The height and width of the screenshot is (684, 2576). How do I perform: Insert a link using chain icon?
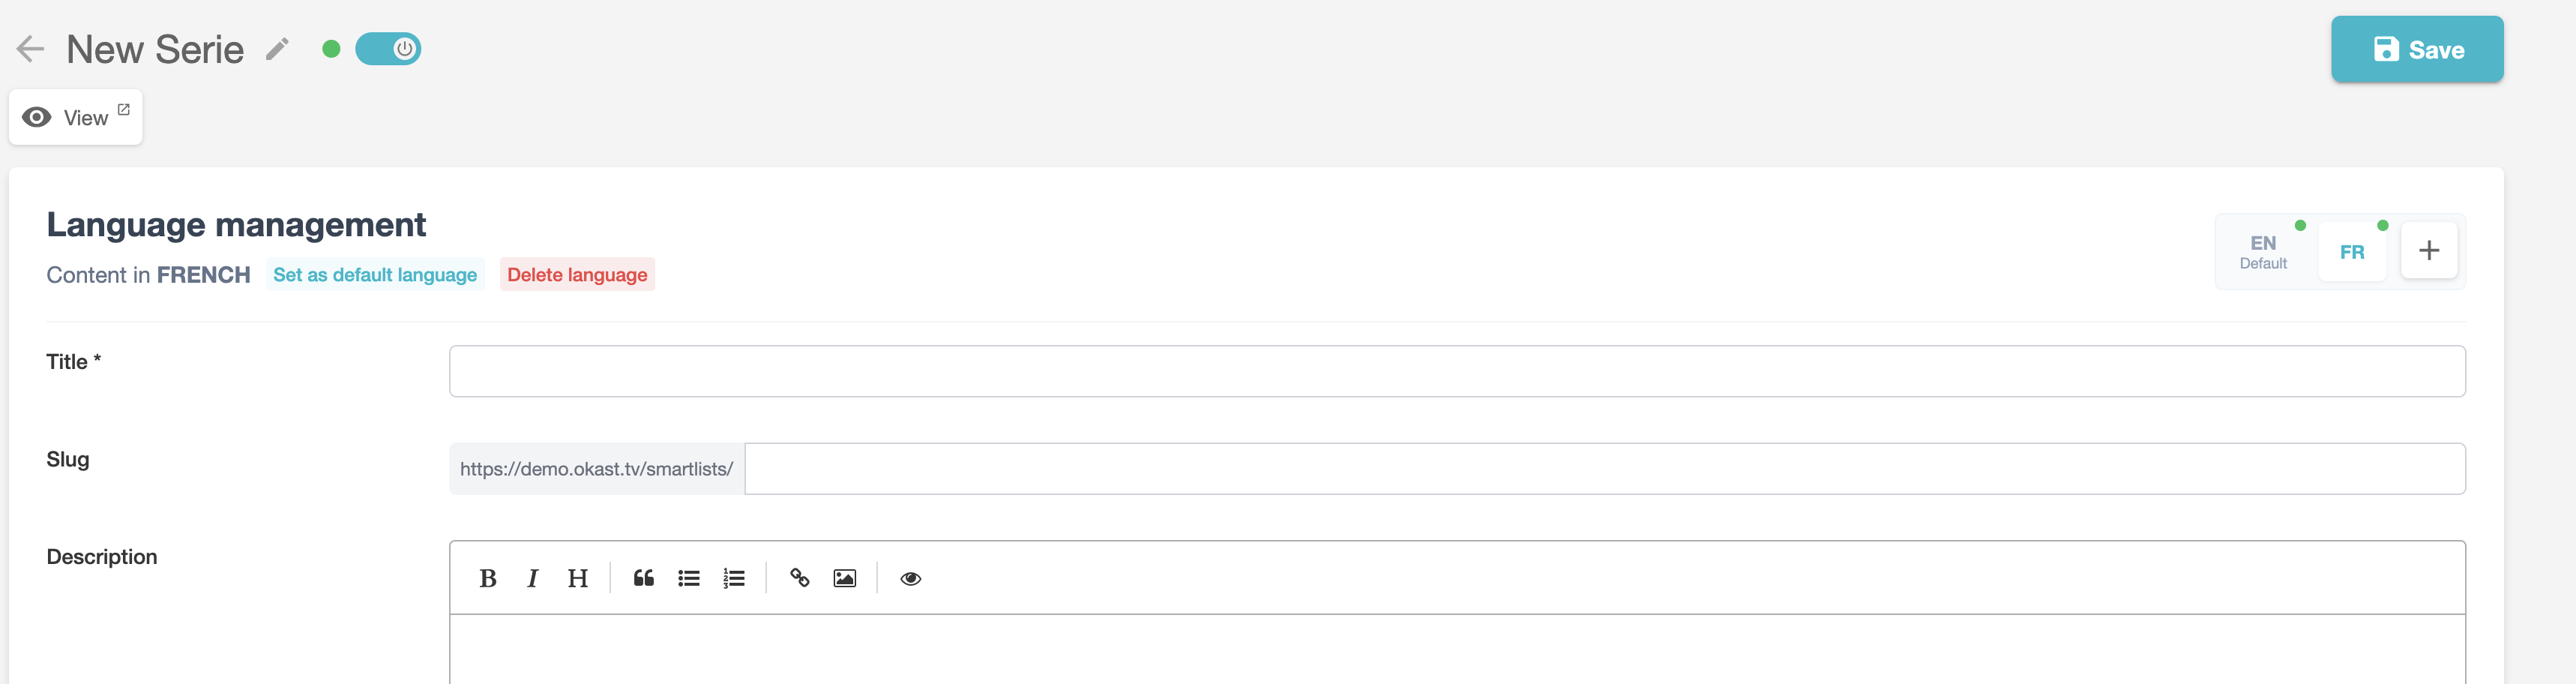point(799,578)
